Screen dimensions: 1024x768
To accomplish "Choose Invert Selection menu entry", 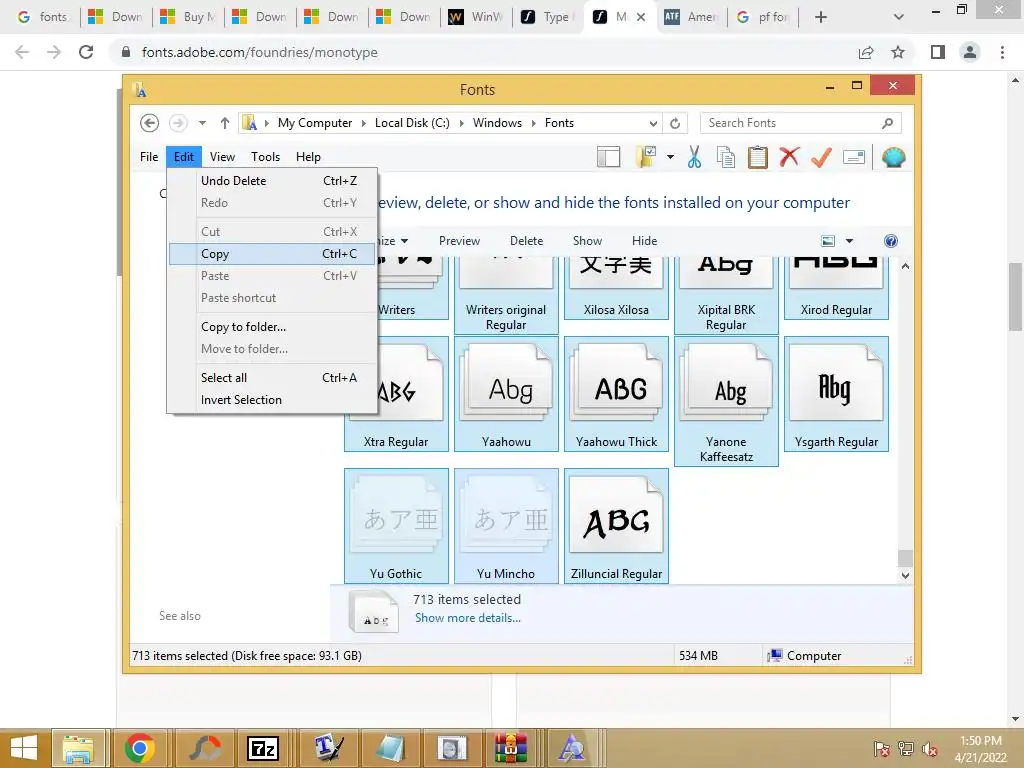I will [272, 400].
